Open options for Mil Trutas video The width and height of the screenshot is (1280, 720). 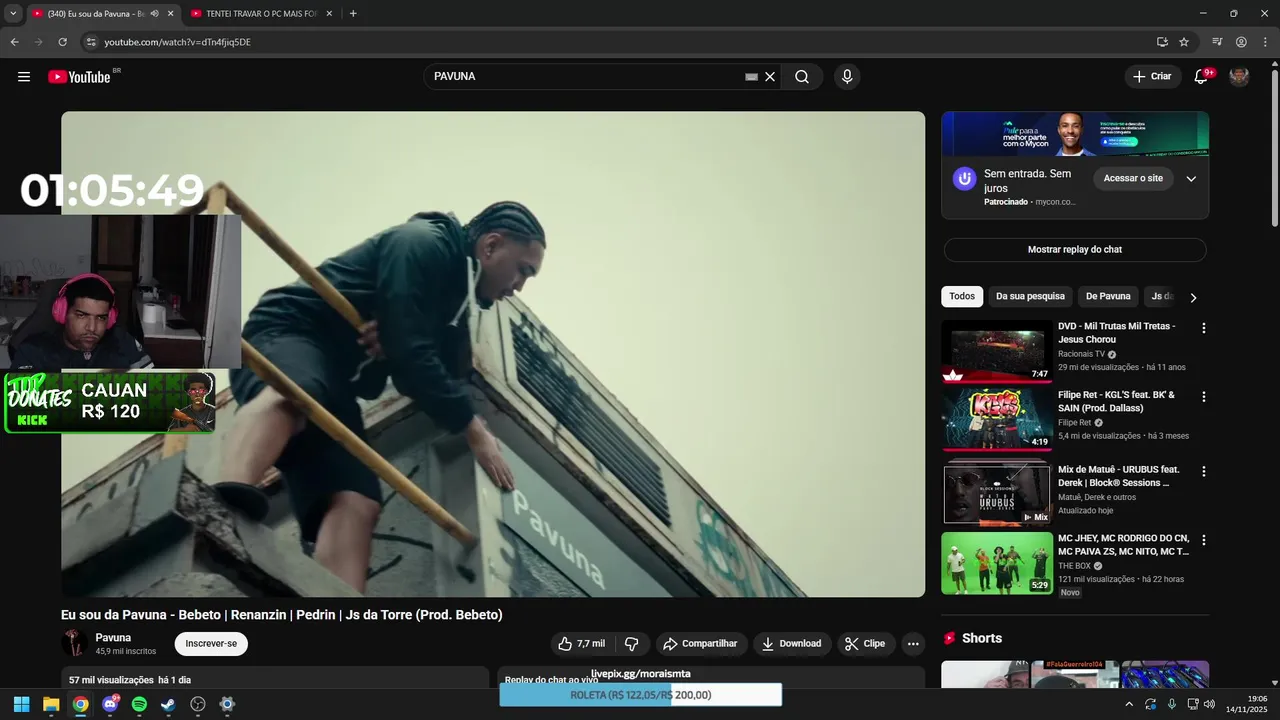coord(1204,328)
